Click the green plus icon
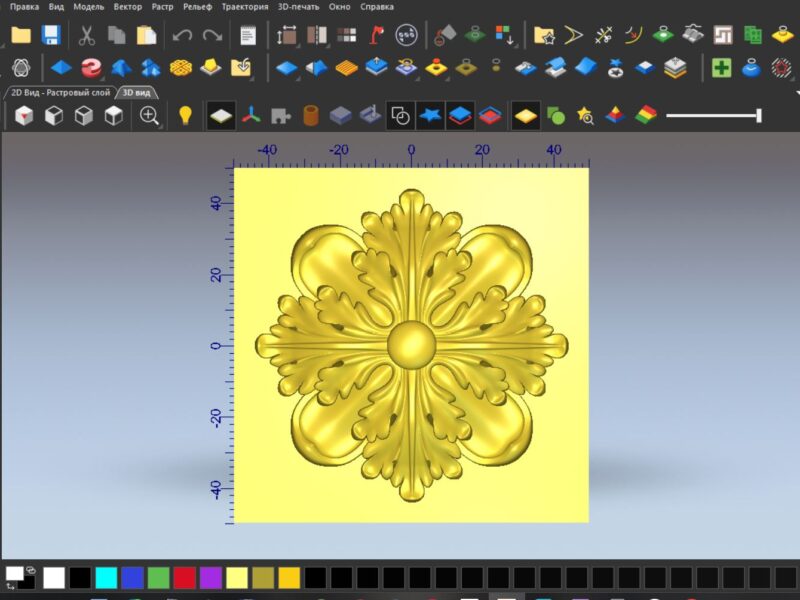Screen dimensions: 800x600 pos(721,67)
